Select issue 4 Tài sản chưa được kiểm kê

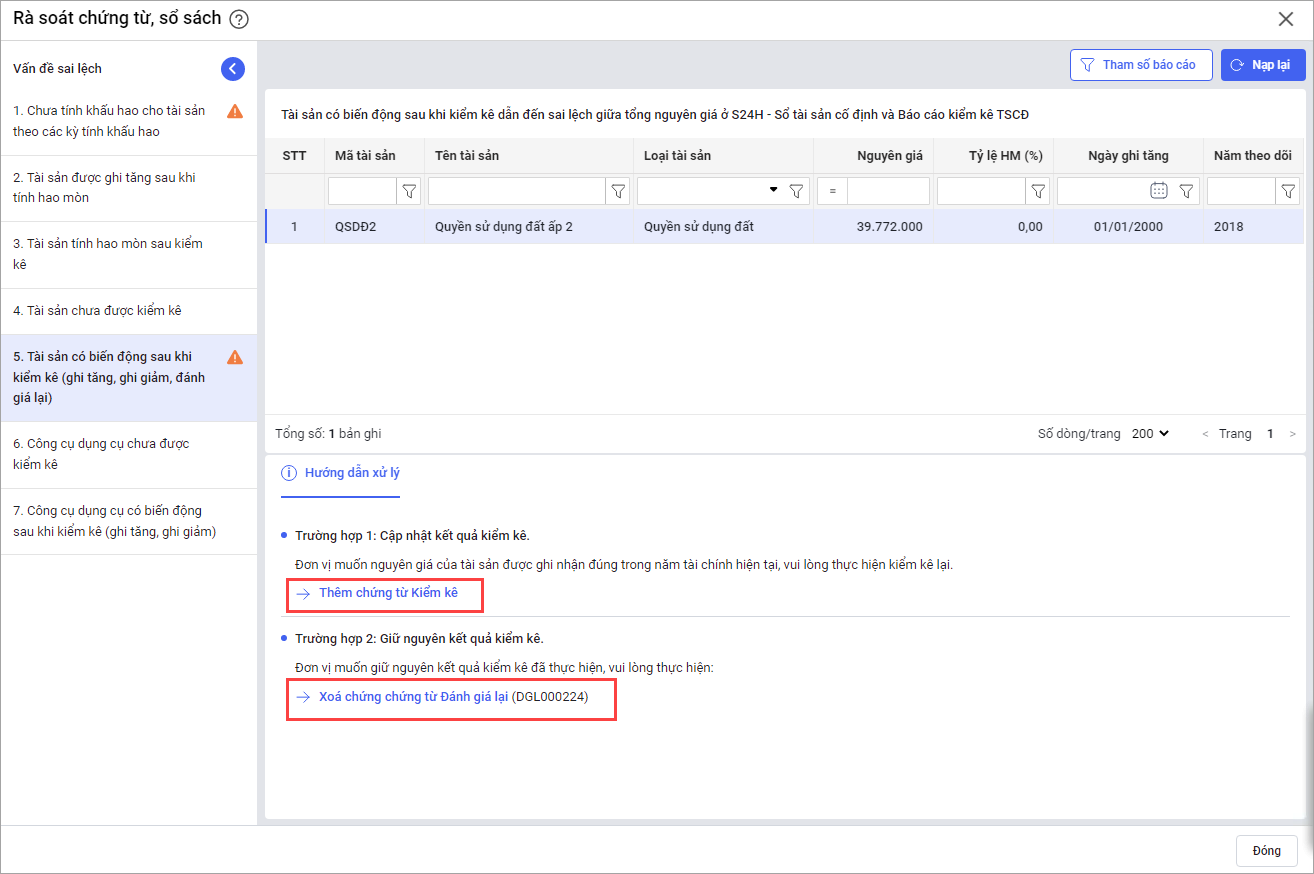tap(97, 311)
